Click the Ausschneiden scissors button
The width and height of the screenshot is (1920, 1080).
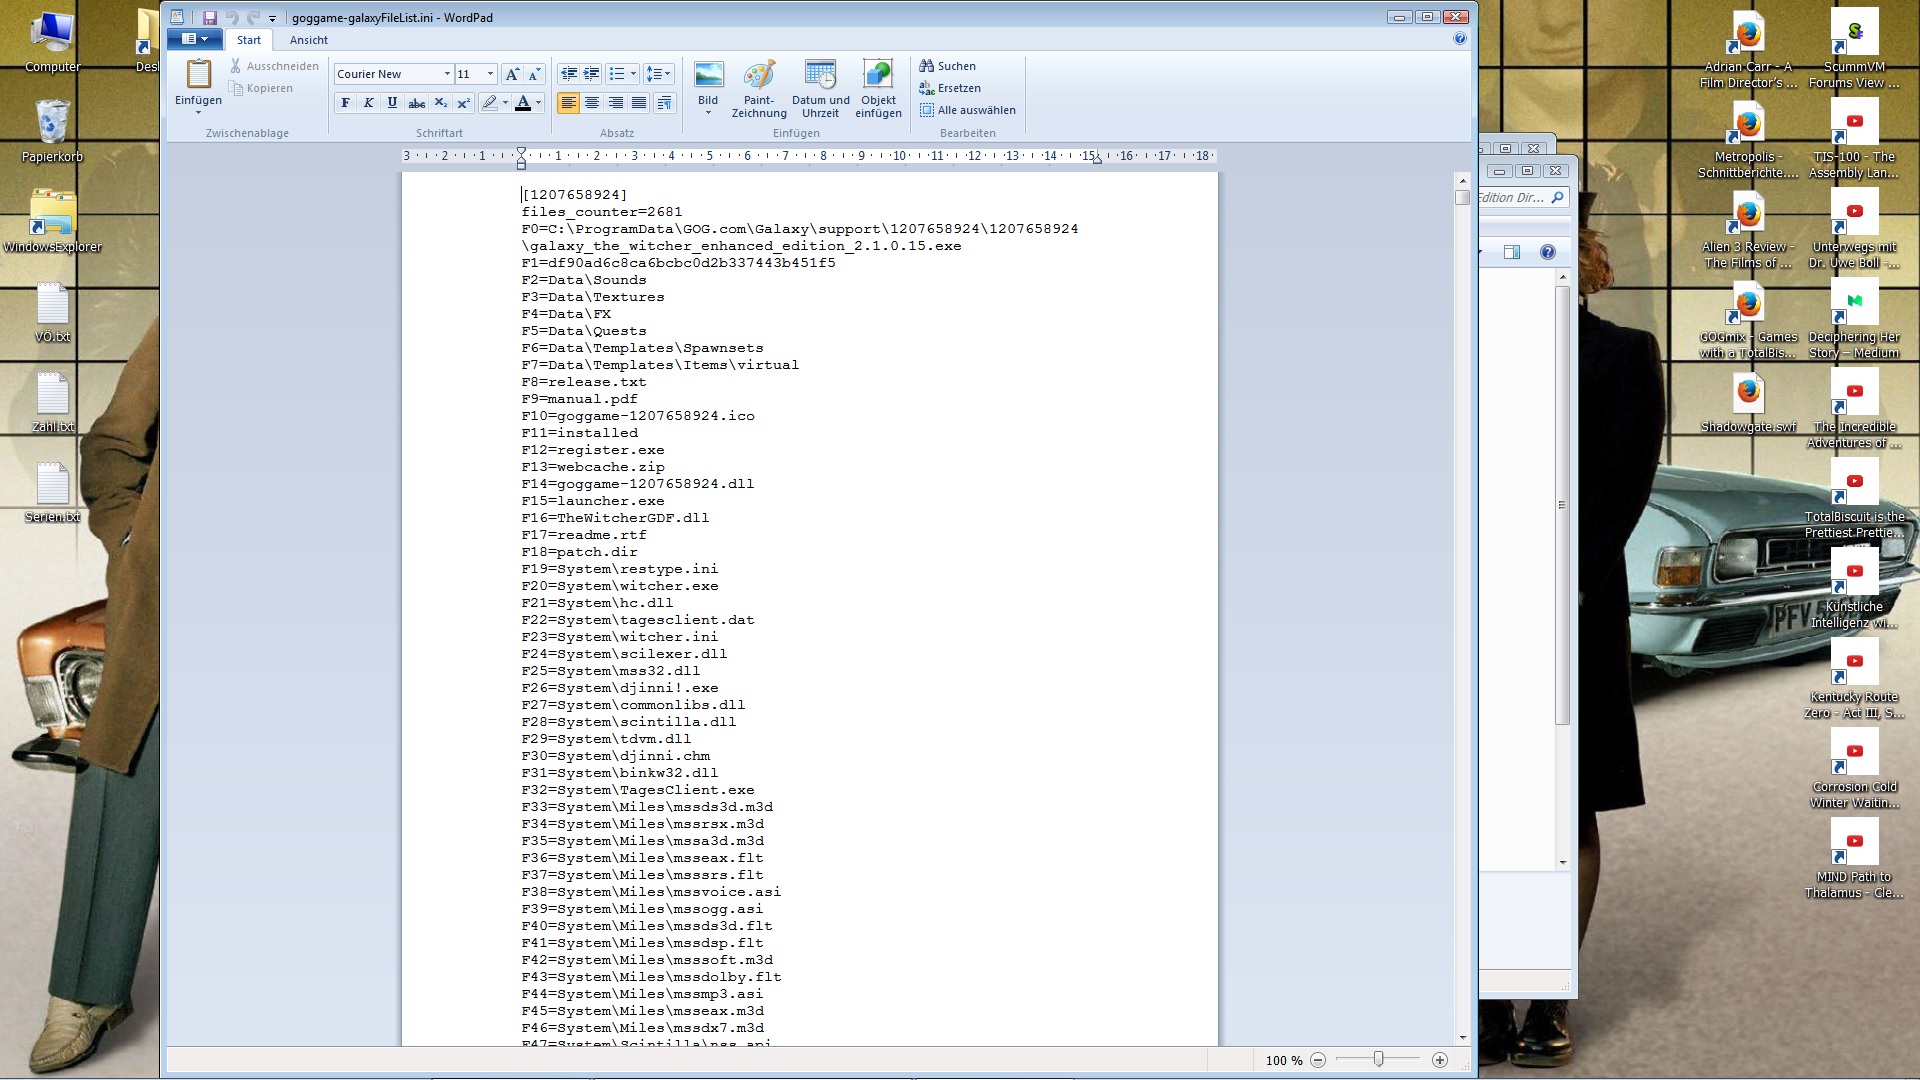(274, 66)
